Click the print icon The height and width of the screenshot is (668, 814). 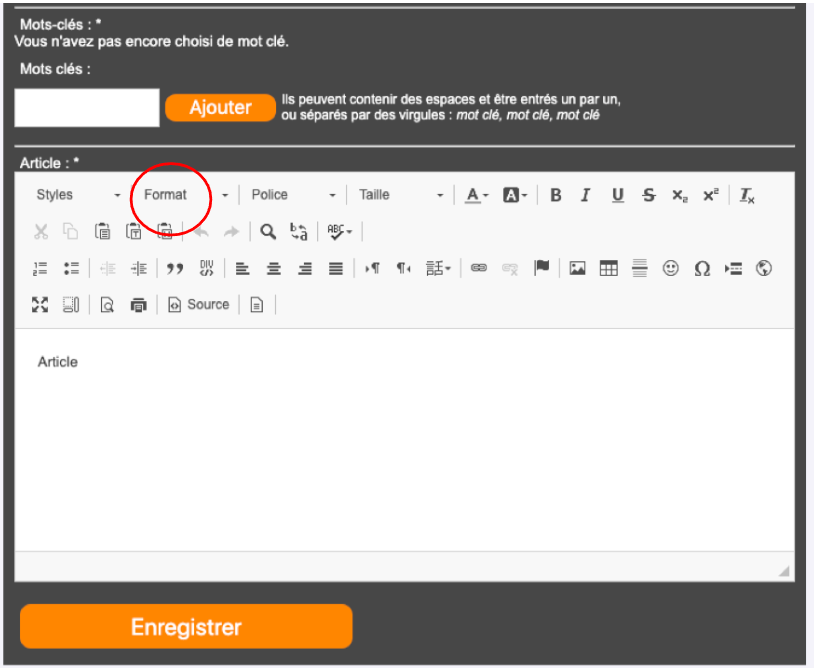coord(139,305)
